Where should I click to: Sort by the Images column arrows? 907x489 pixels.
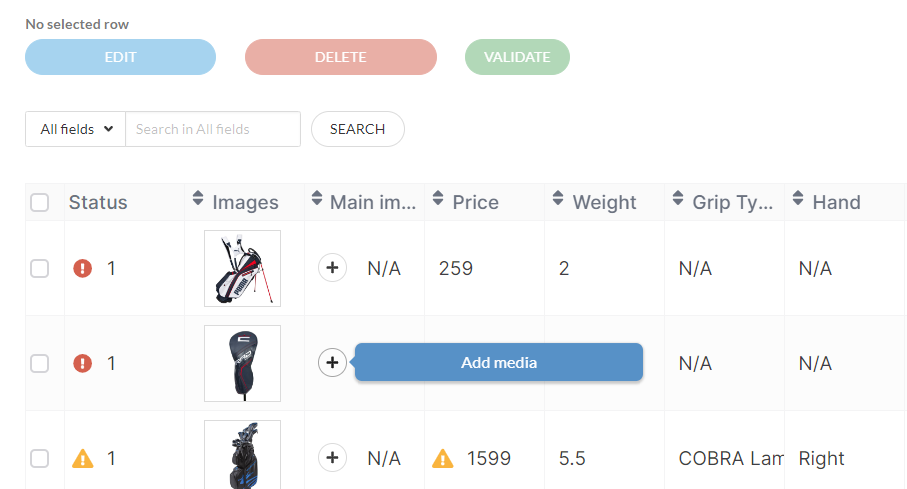(x=198, y=198)
